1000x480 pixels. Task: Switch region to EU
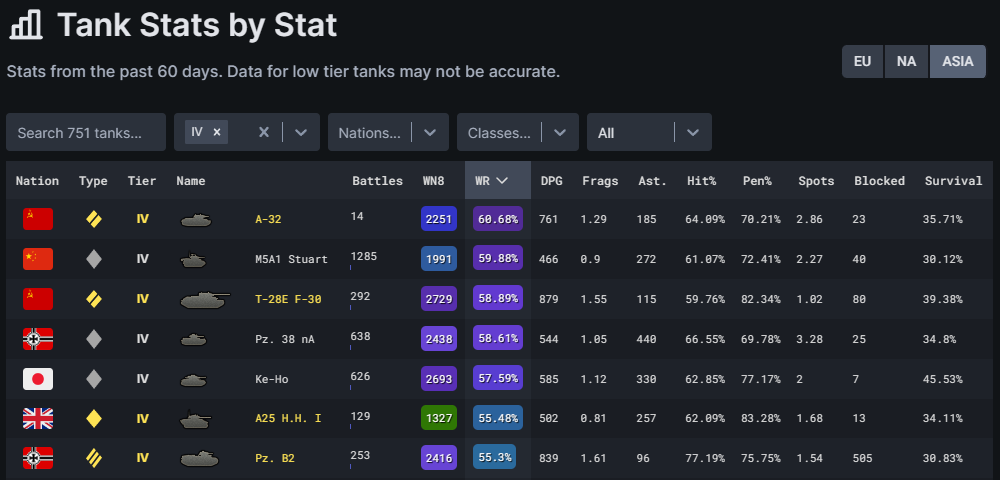point(862,61)
